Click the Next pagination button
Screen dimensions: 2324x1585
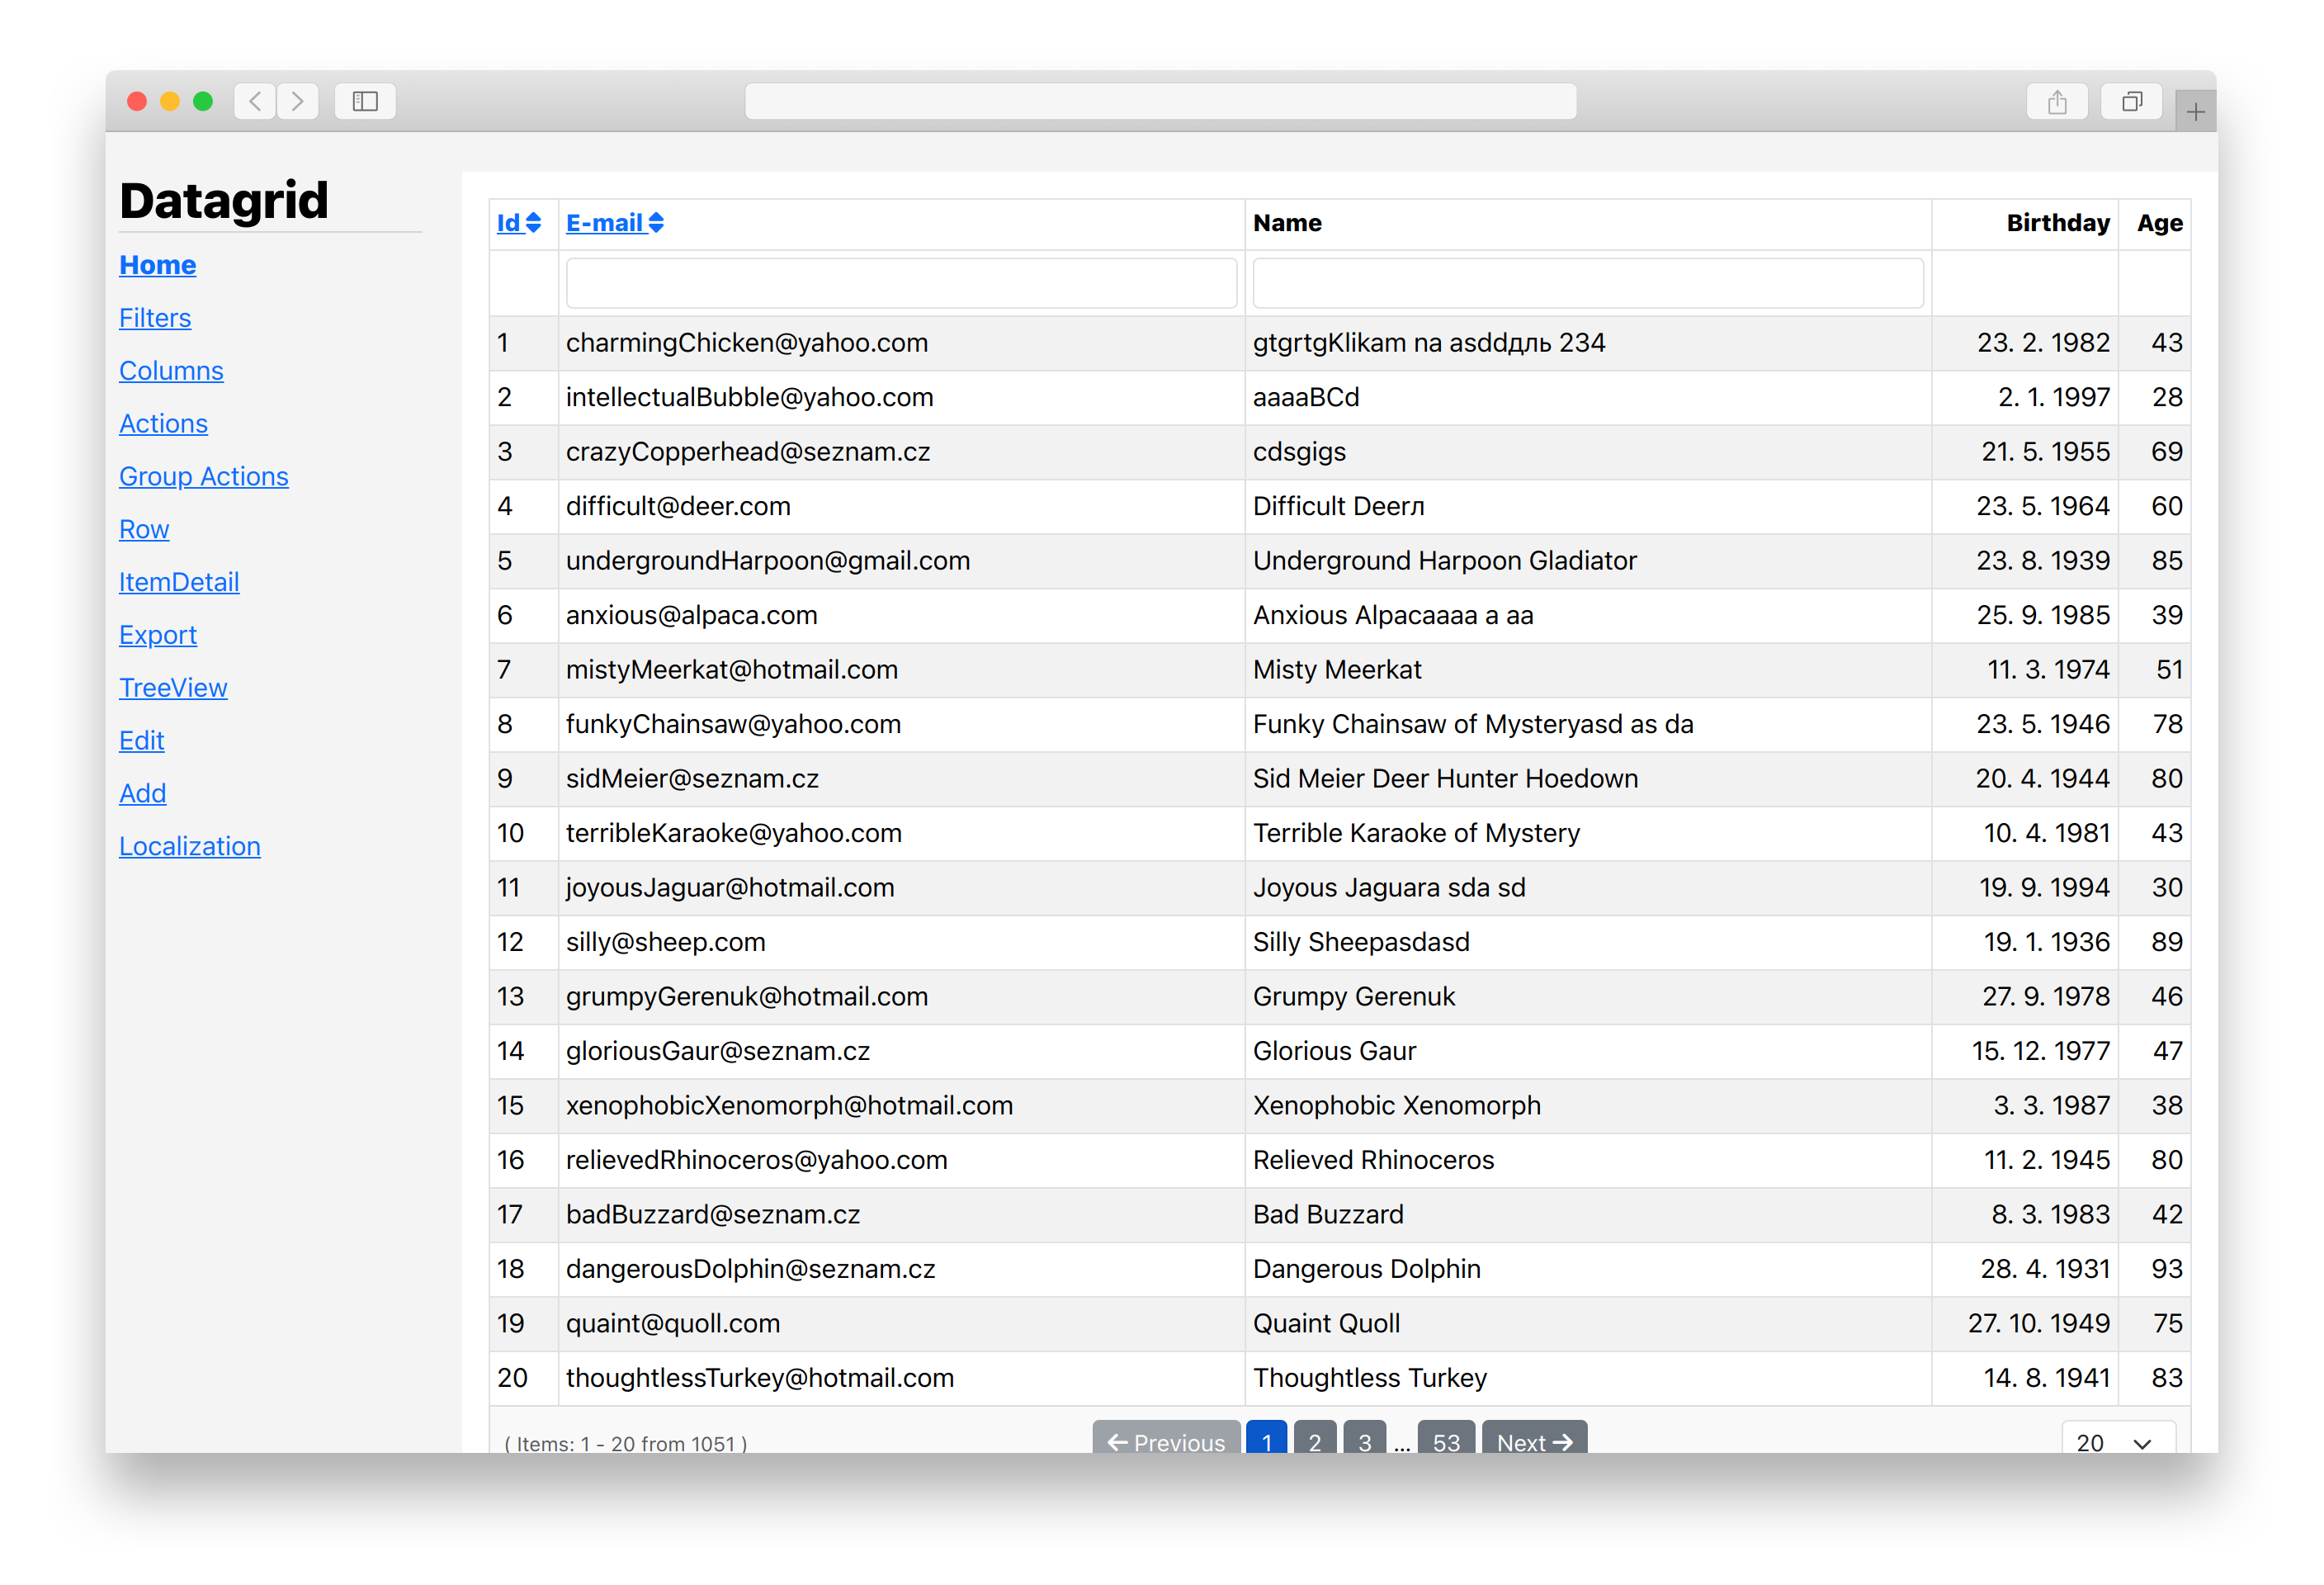pyautogui.click(x=1534, y=1441)
